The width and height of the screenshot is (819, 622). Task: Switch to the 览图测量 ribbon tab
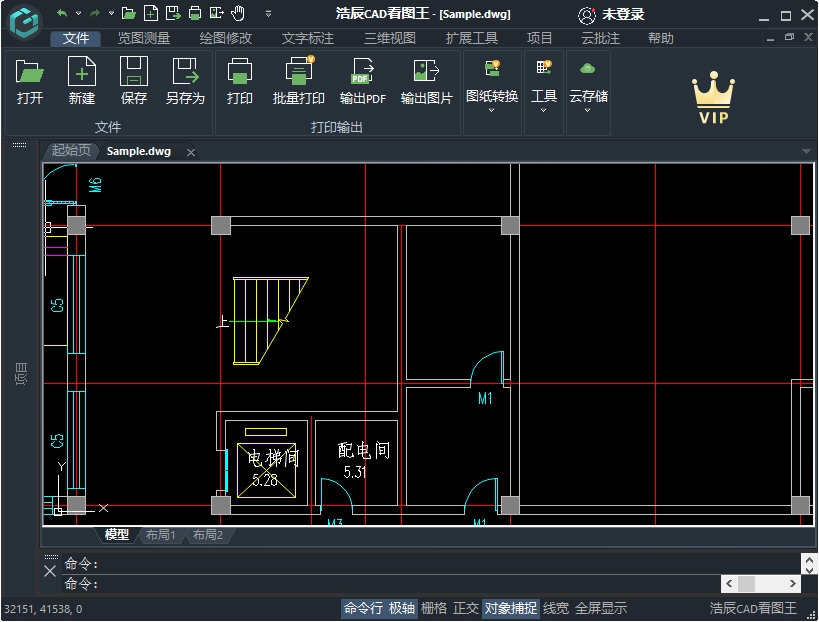[144, 39]
